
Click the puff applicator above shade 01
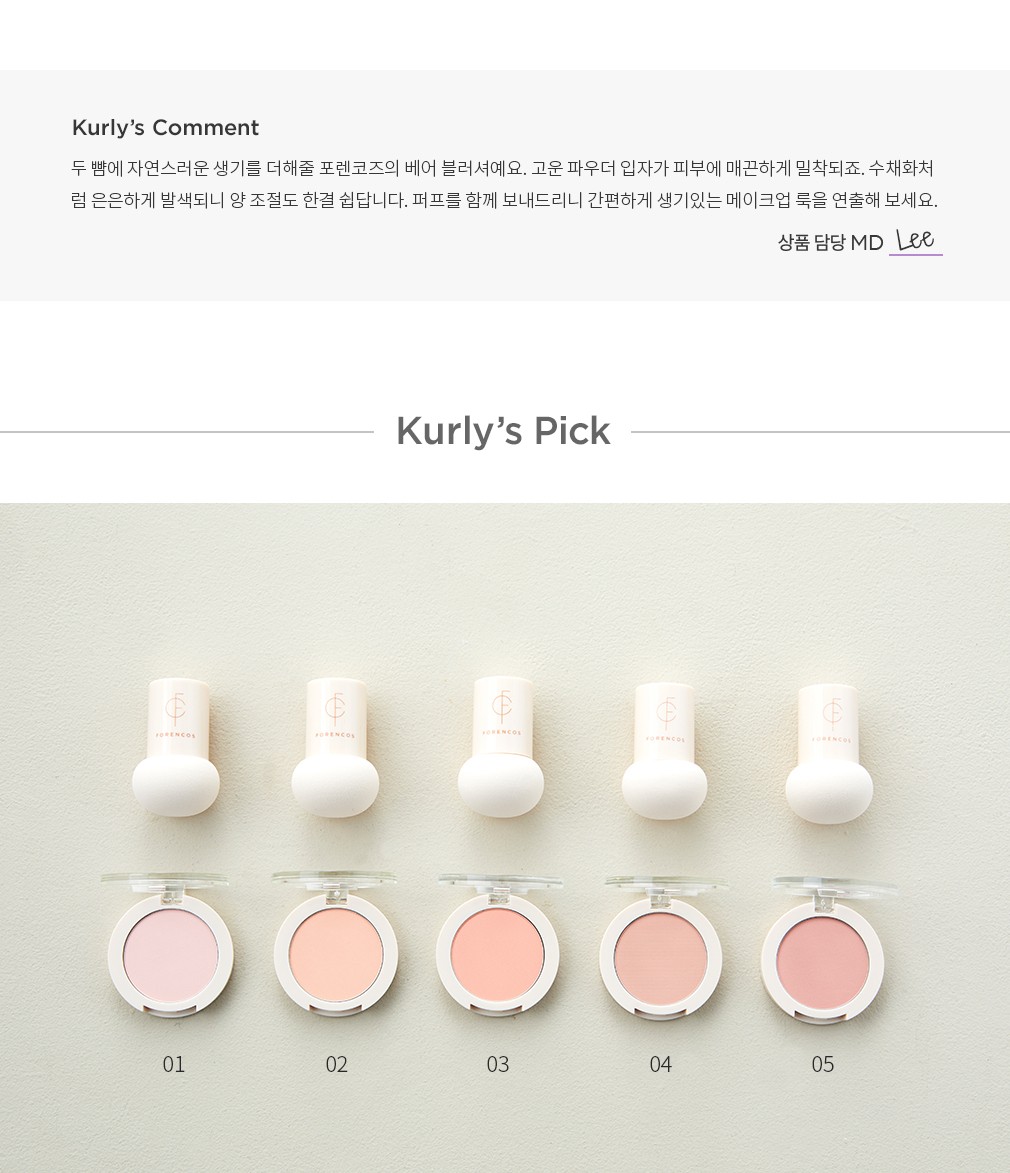tap(177, 746)
